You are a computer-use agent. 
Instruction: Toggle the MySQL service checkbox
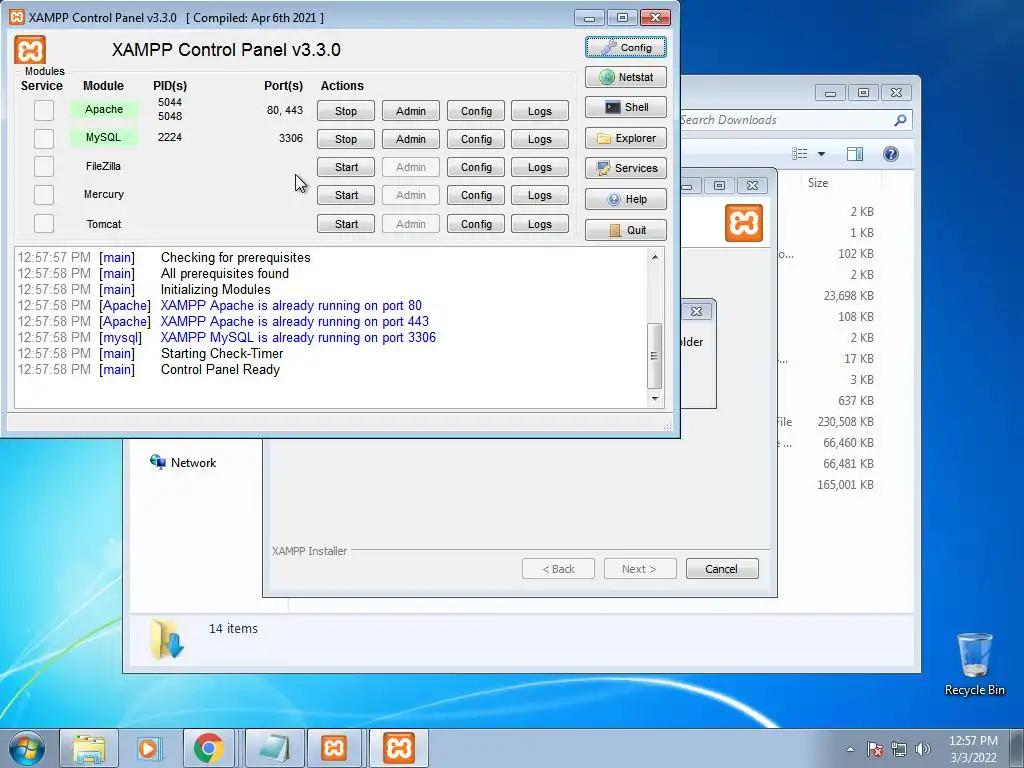point(44,138)
